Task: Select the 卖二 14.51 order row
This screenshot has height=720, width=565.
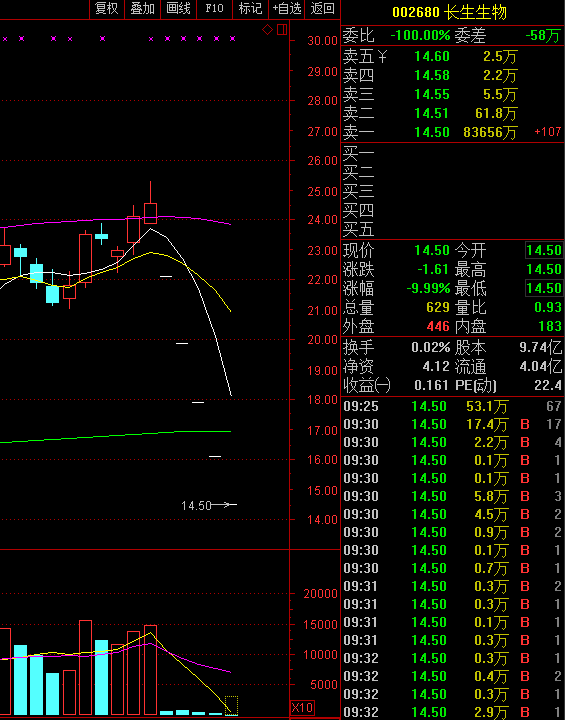Action: tap(452, 113)
